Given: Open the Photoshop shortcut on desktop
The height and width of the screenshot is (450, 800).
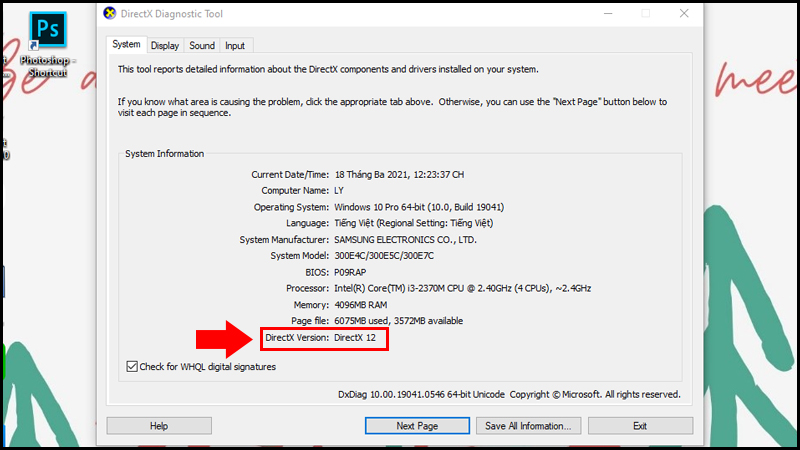Looking at the screenshot, I should (x=47, y=45).
